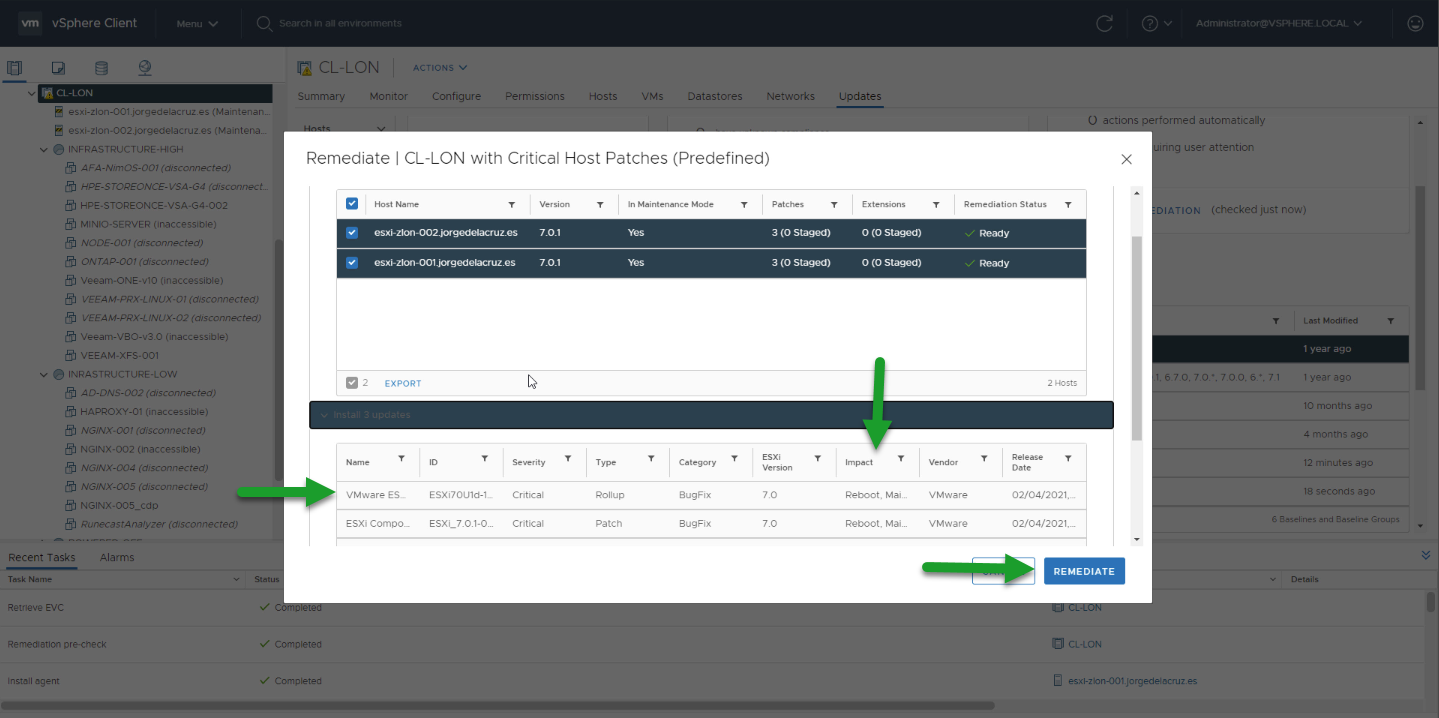
Task: Open the Storage inventory view icon
Action: (x=101, y=68)
